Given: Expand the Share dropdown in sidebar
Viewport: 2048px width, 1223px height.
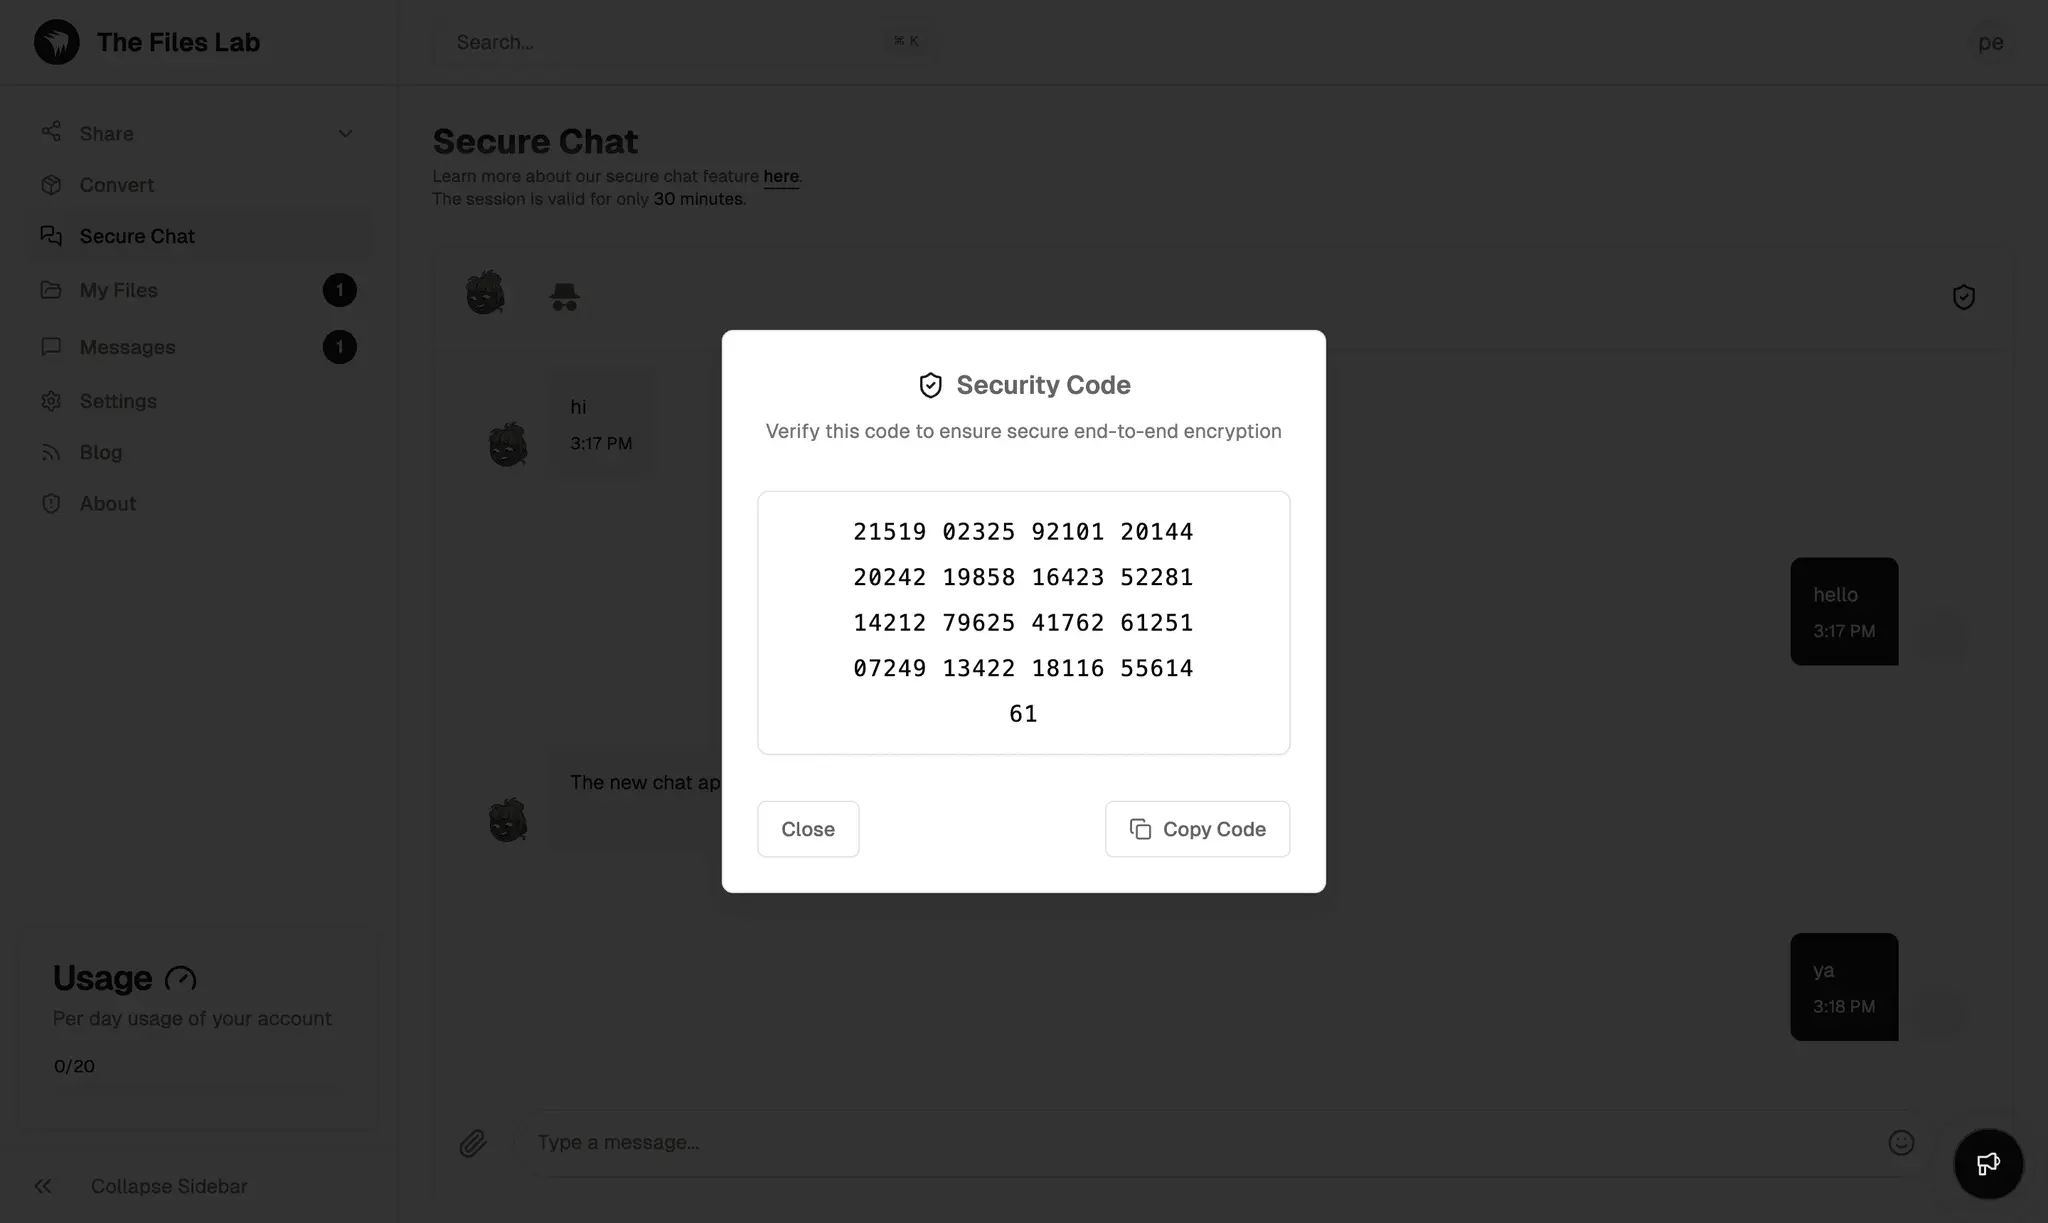Looking at the screenshot, I should [344, 132].
